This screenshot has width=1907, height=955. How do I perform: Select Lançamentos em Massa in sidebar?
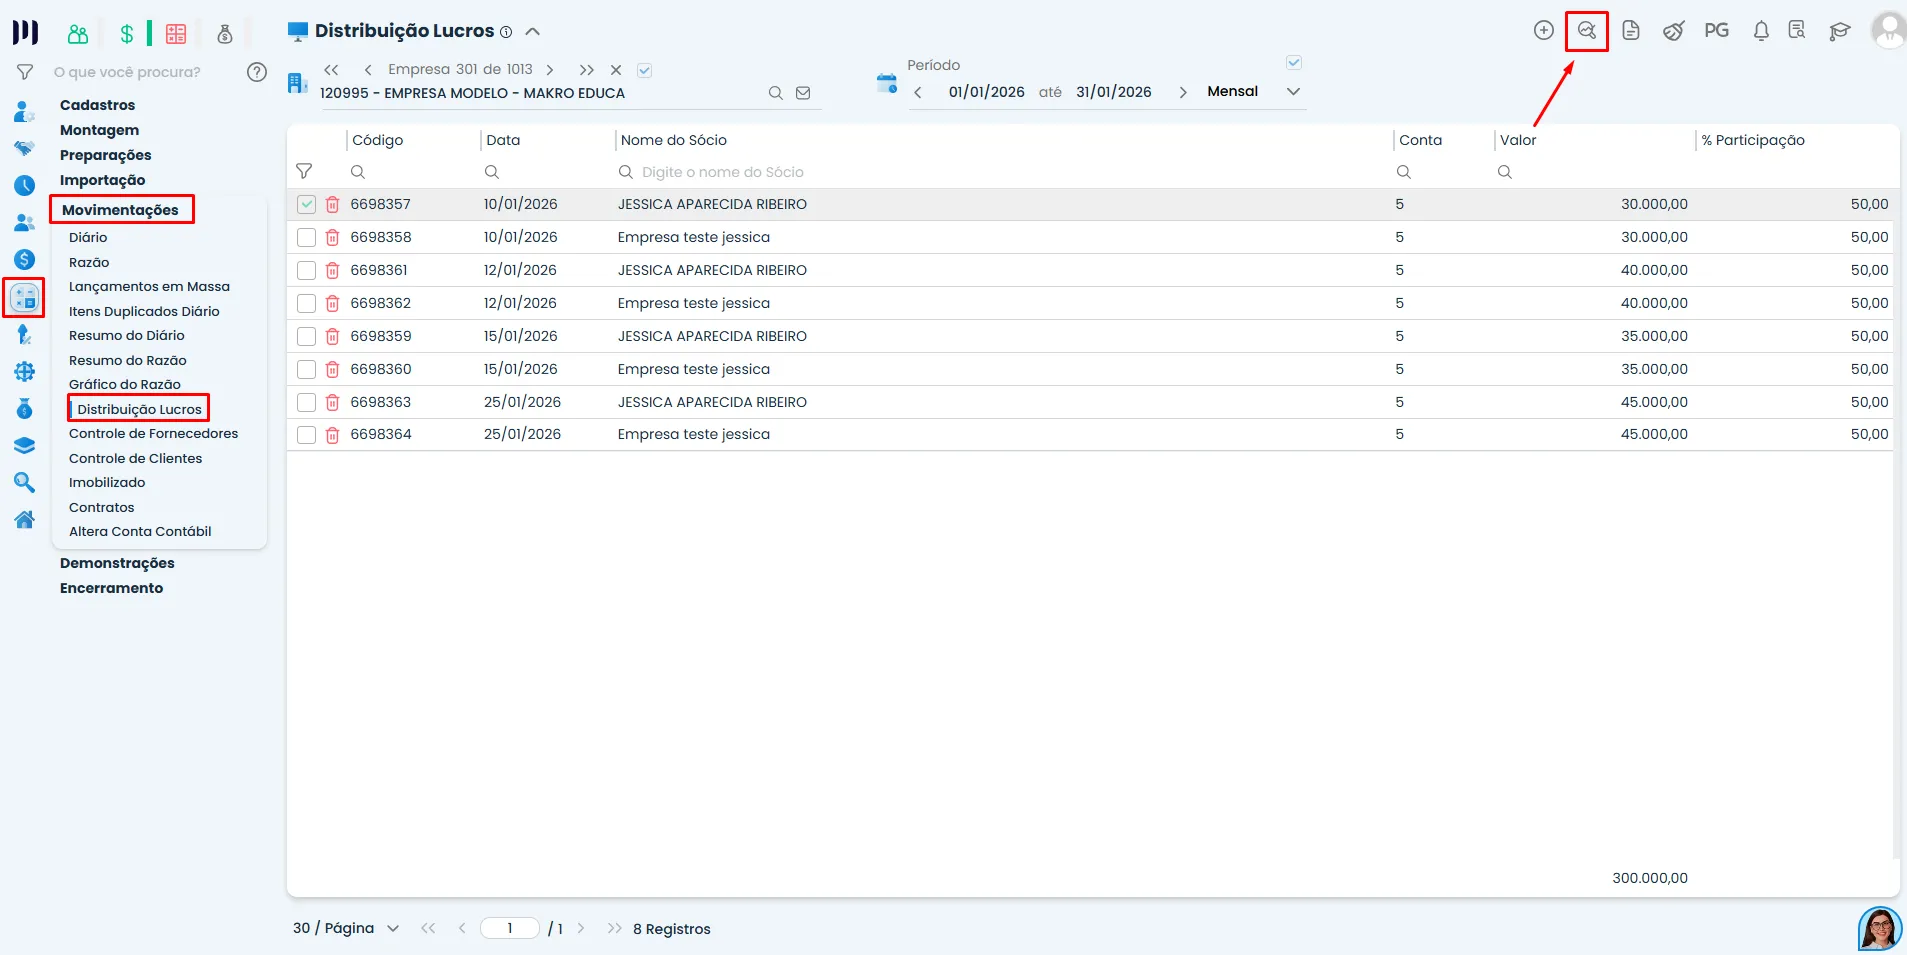point(149,286)
